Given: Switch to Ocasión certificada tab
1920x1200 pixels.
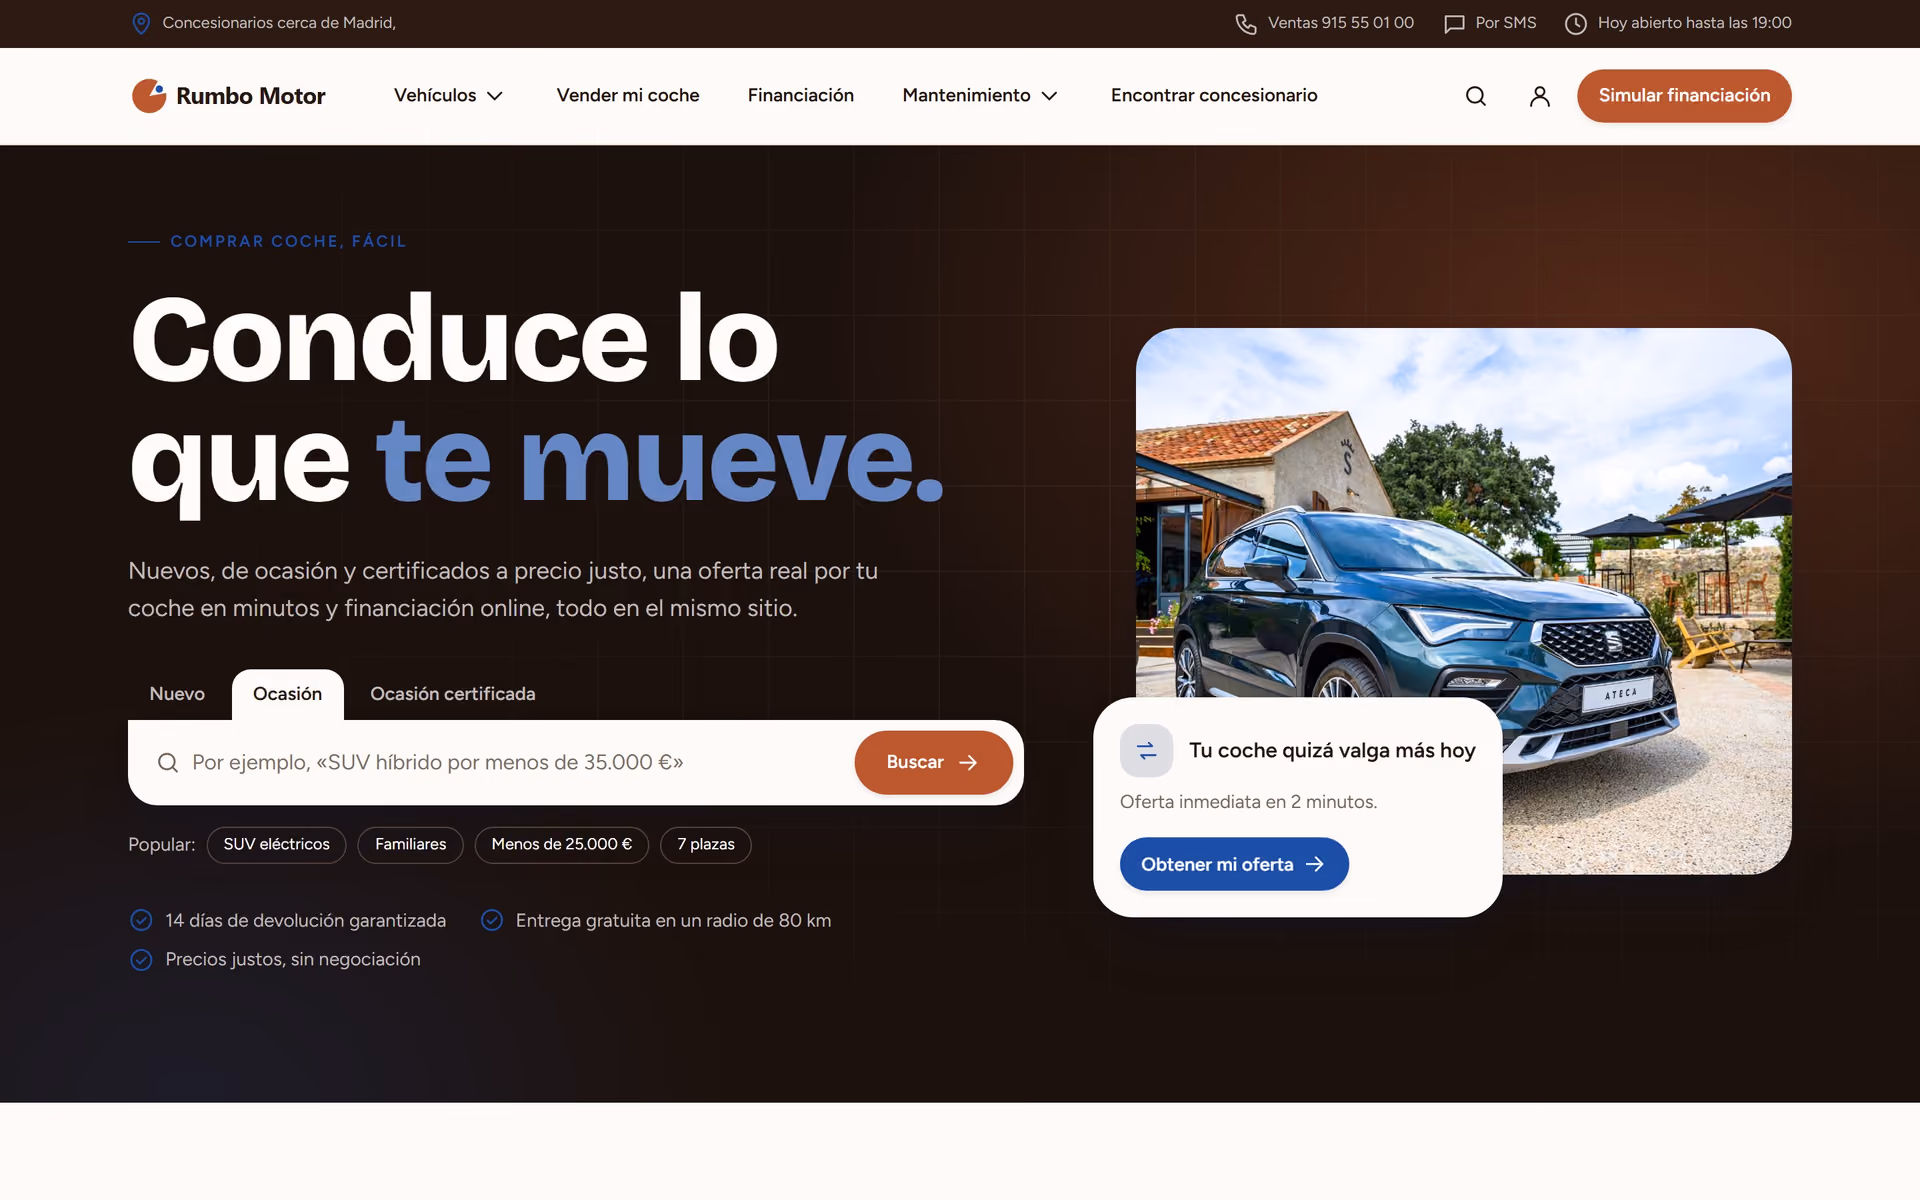Looking at the screenshot, I should [x=452, y=694].
